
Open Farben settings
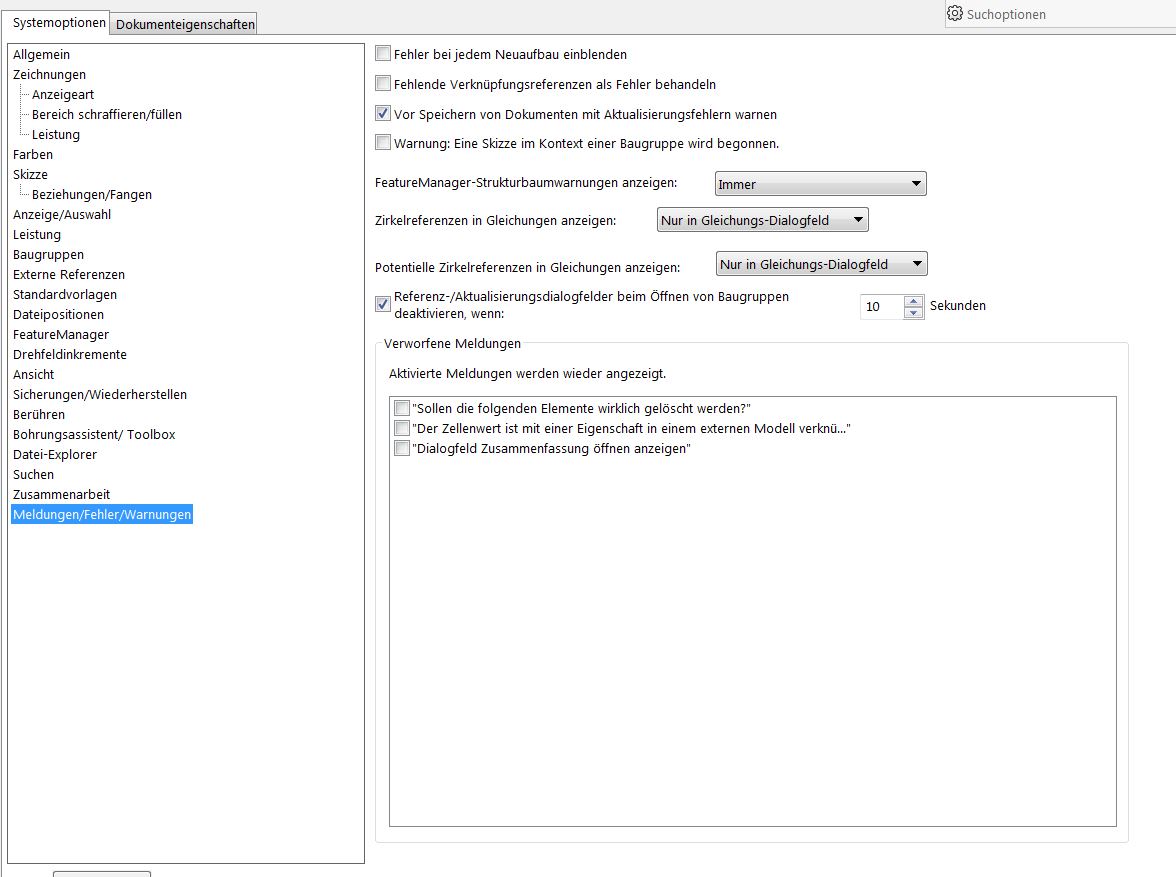point(33,155)
